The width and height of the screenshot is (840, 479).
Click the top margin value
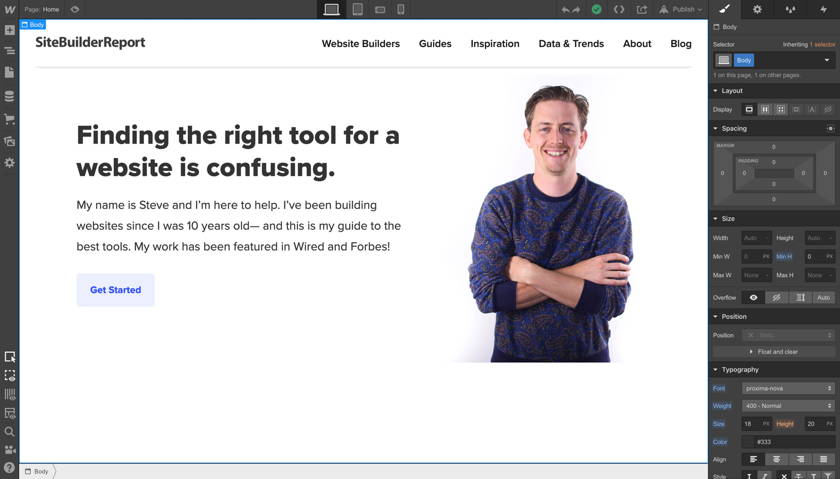[x=774, y=147]
